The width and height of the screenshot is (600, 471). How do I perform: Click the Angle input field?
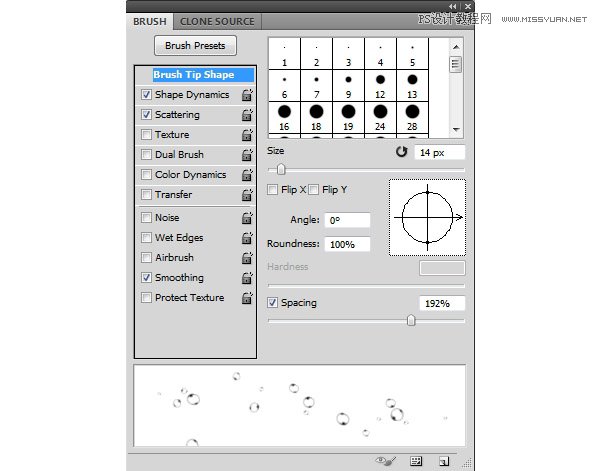(x=347, y=220)
